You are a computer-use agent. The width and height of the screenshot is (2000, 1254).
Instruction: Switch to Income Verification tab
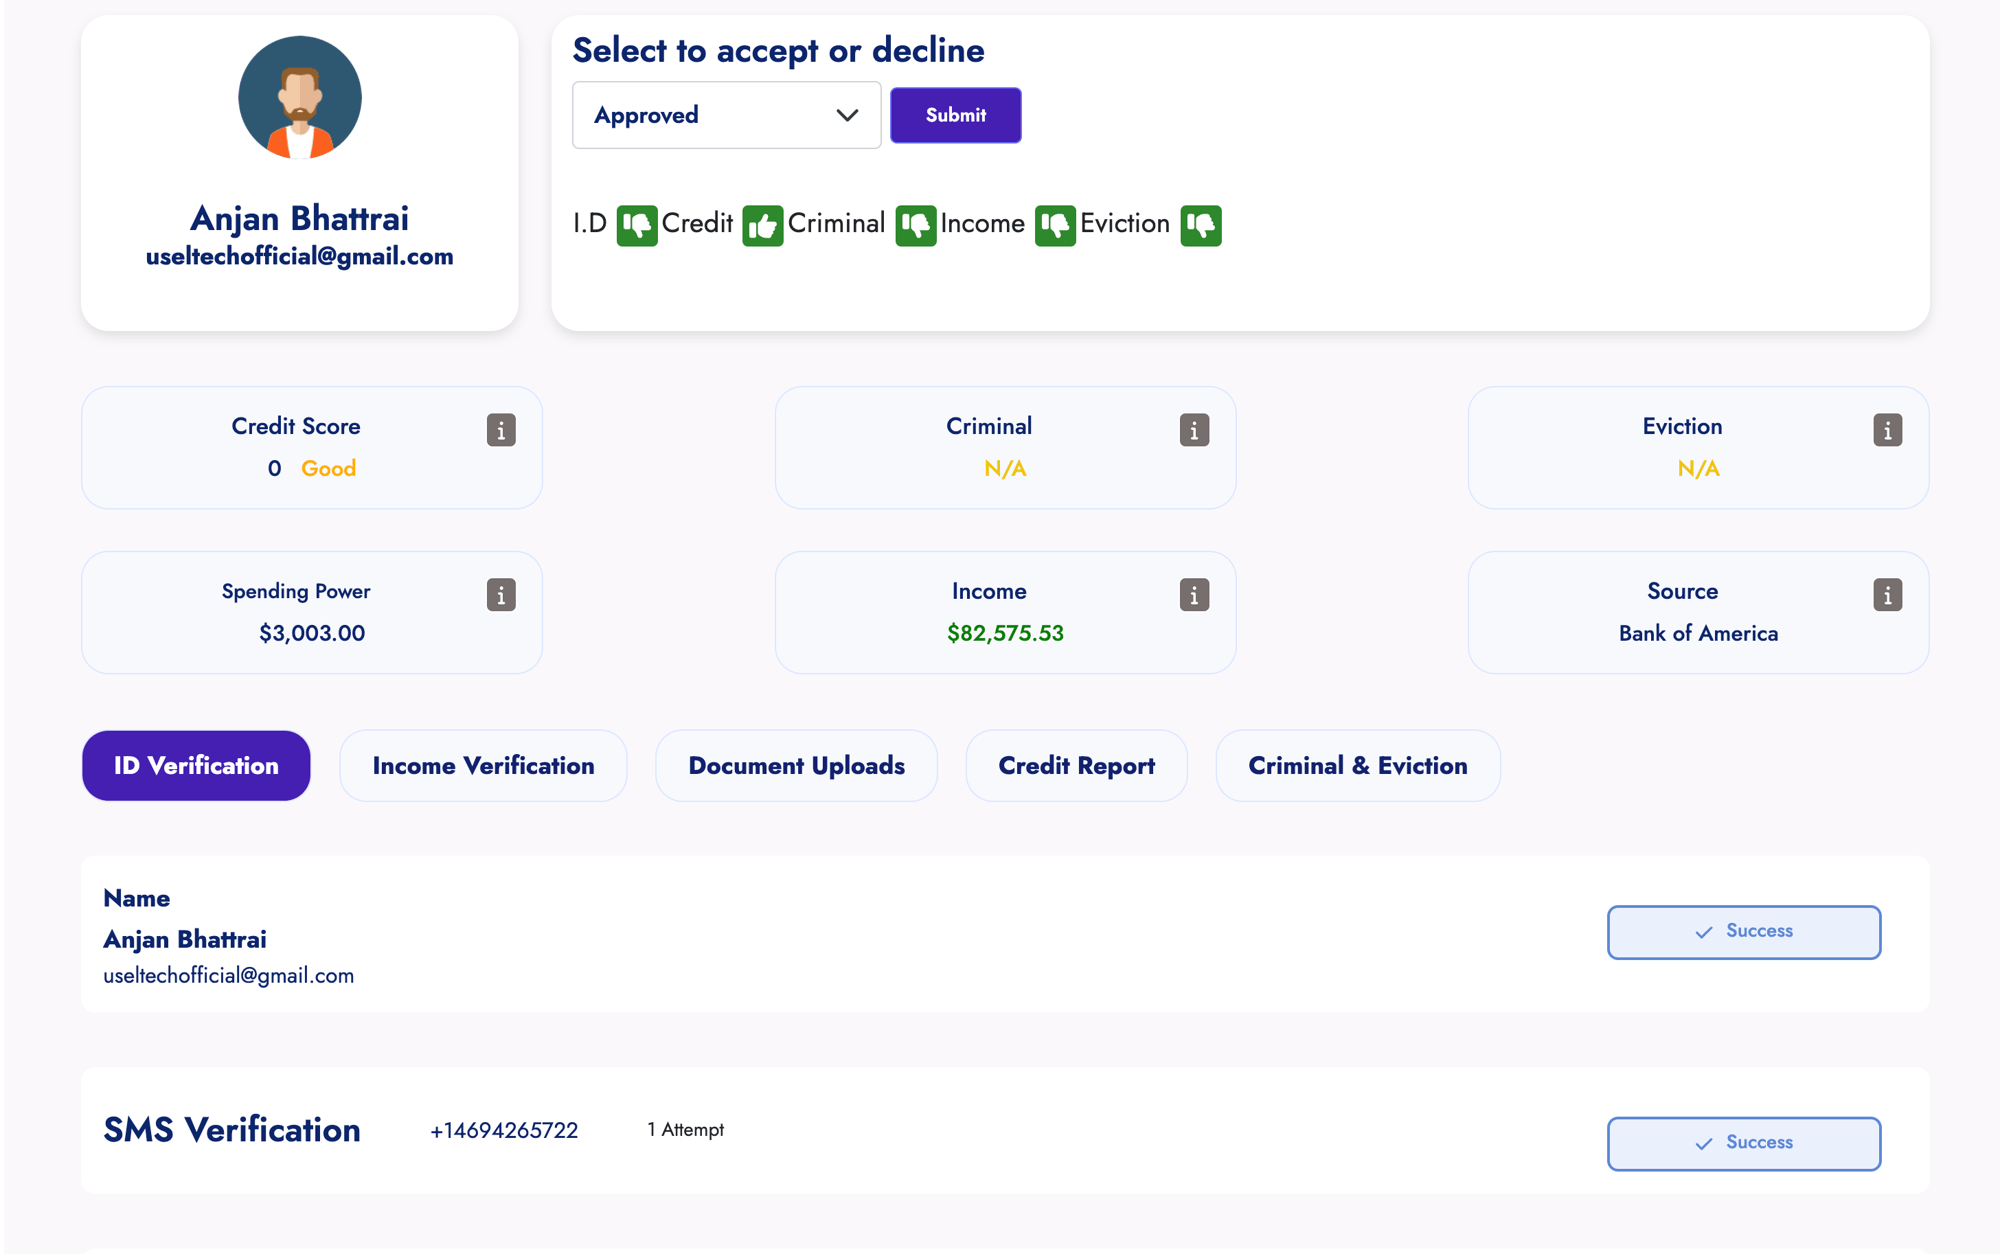(x=482, y=764)
